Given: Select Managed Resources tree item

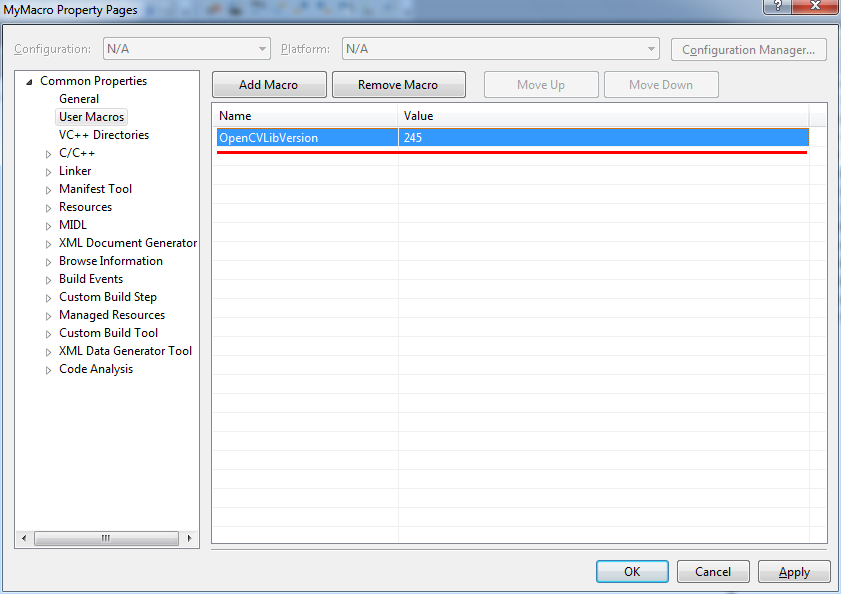Looking at the screenshot, I should click(112, 314).
